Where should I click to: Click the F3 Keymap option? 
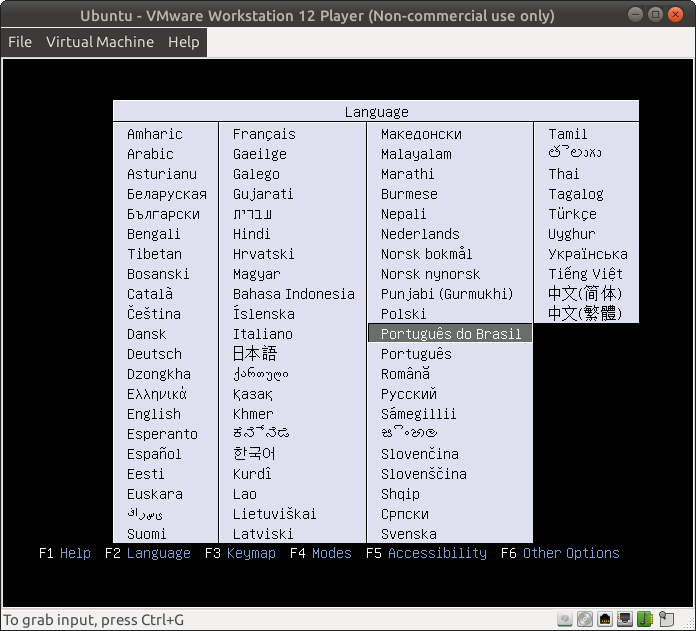click(240, 553)
